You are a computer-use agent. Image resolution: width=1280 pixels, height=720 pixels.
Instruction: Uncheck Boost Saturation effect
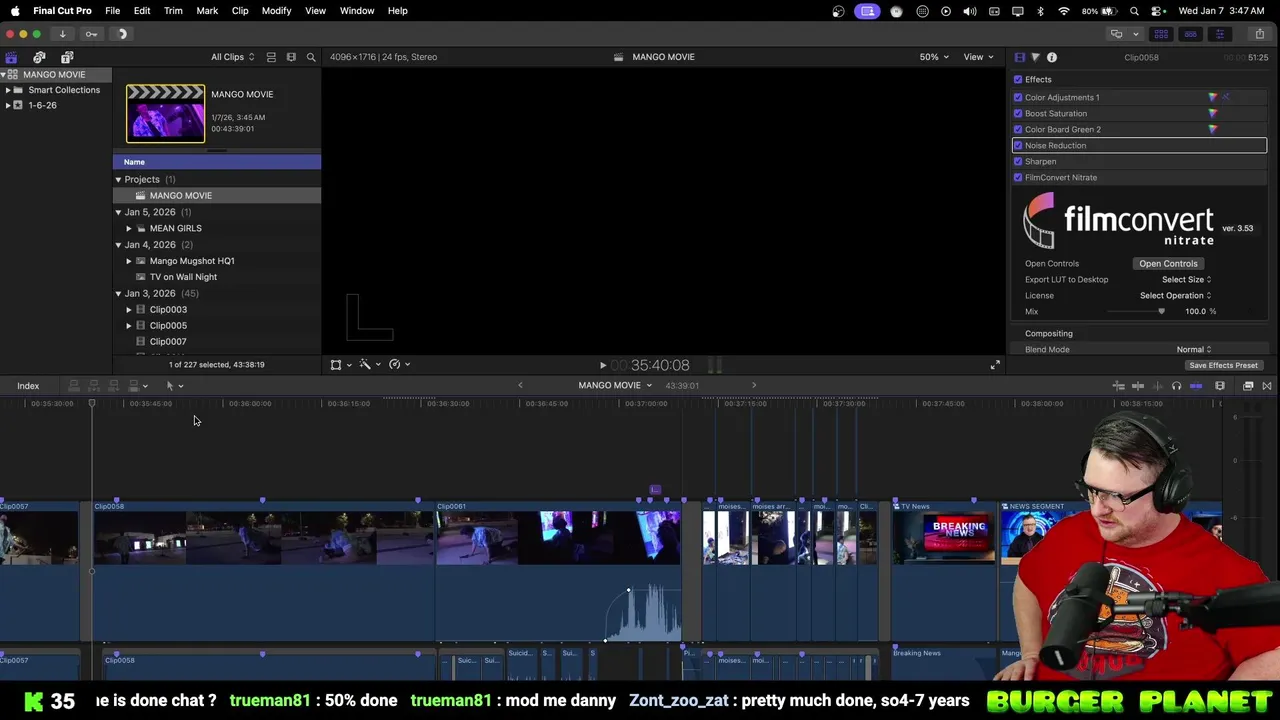click(x=1018, y=113)
